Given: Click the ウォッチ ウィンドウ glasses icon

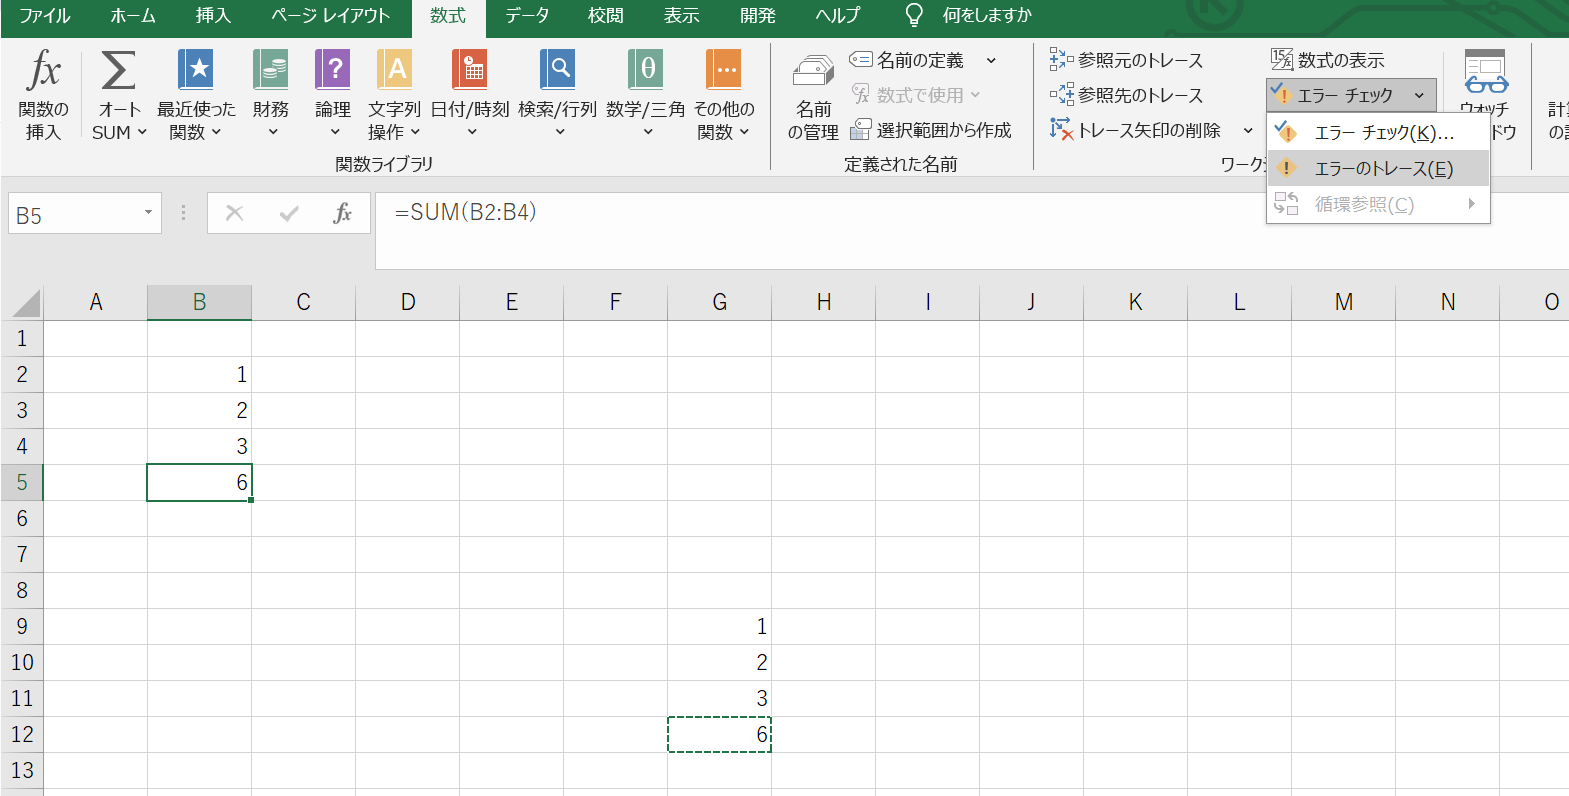Looking at the screenshot, I should [x=1485, y=72].
